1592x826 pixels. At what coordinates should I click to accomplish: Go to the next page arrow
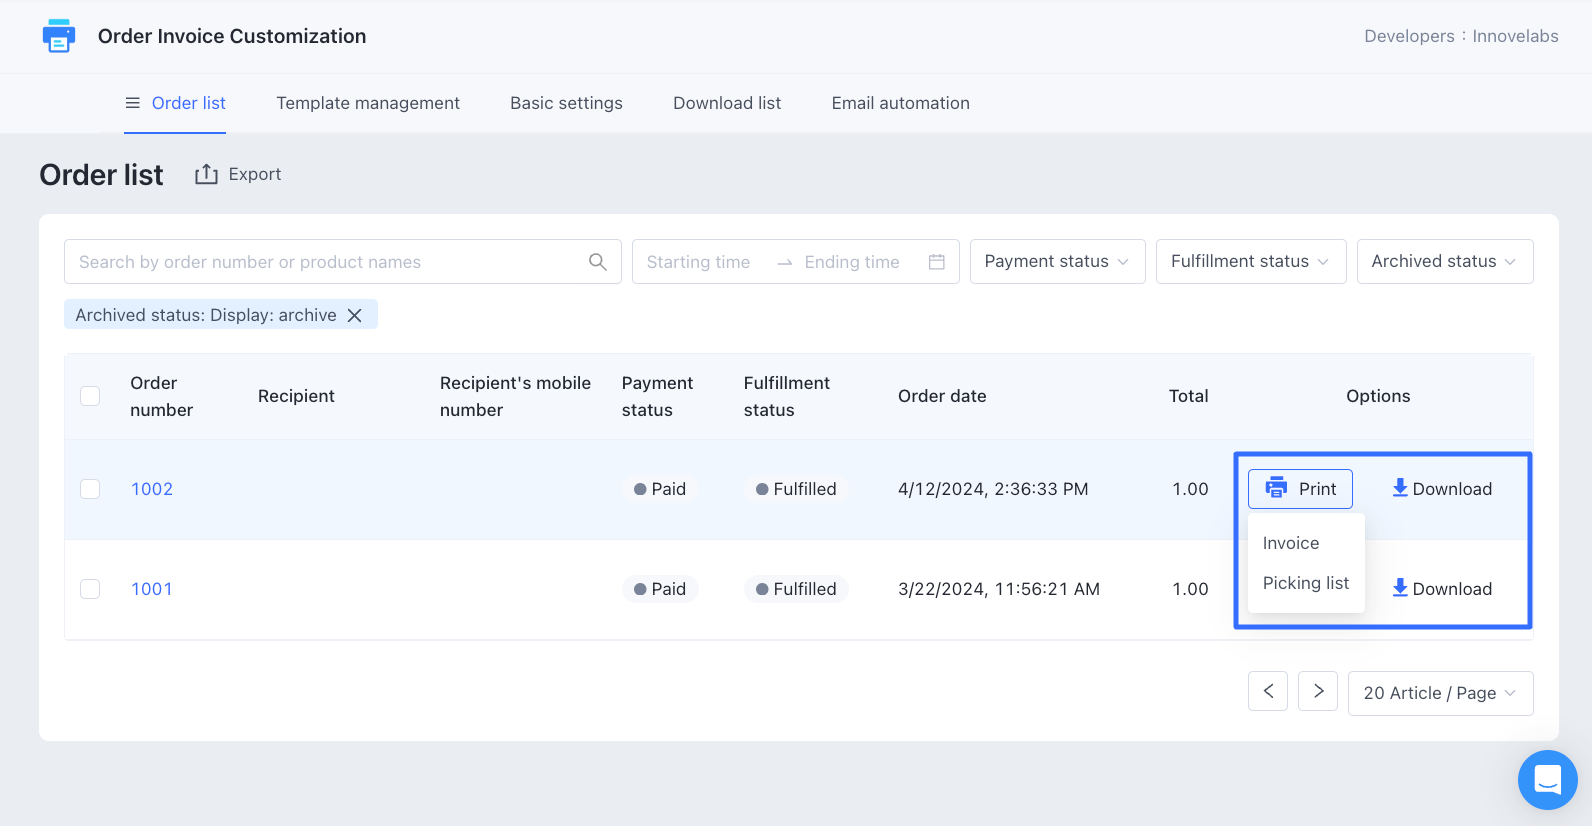point(1318,691)
